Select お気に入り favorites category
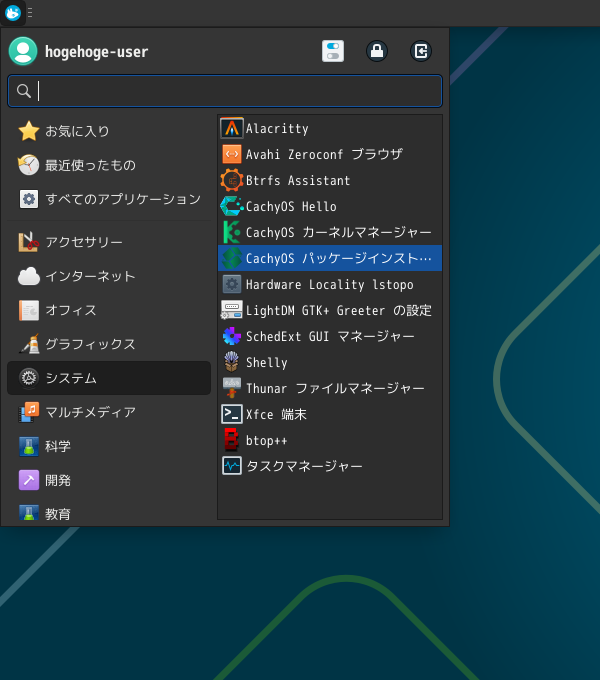The width and height of the screenshot is (600, 680). click(109, 131)
